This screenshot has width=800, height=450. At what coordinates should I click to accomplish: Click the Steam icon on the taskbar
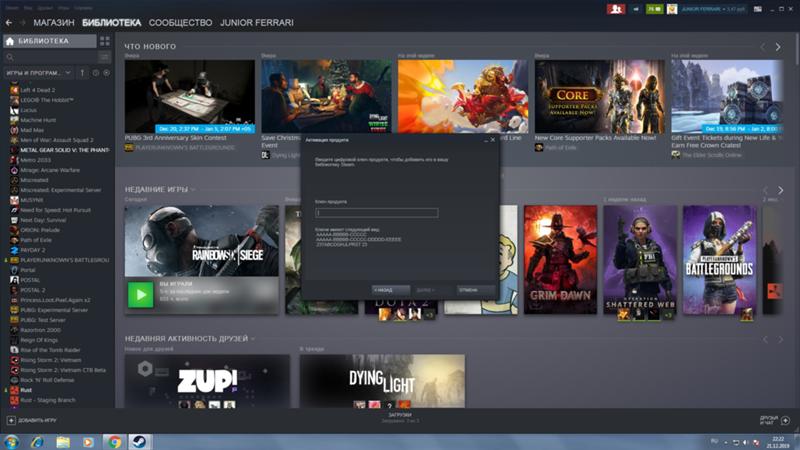(139, 442)
